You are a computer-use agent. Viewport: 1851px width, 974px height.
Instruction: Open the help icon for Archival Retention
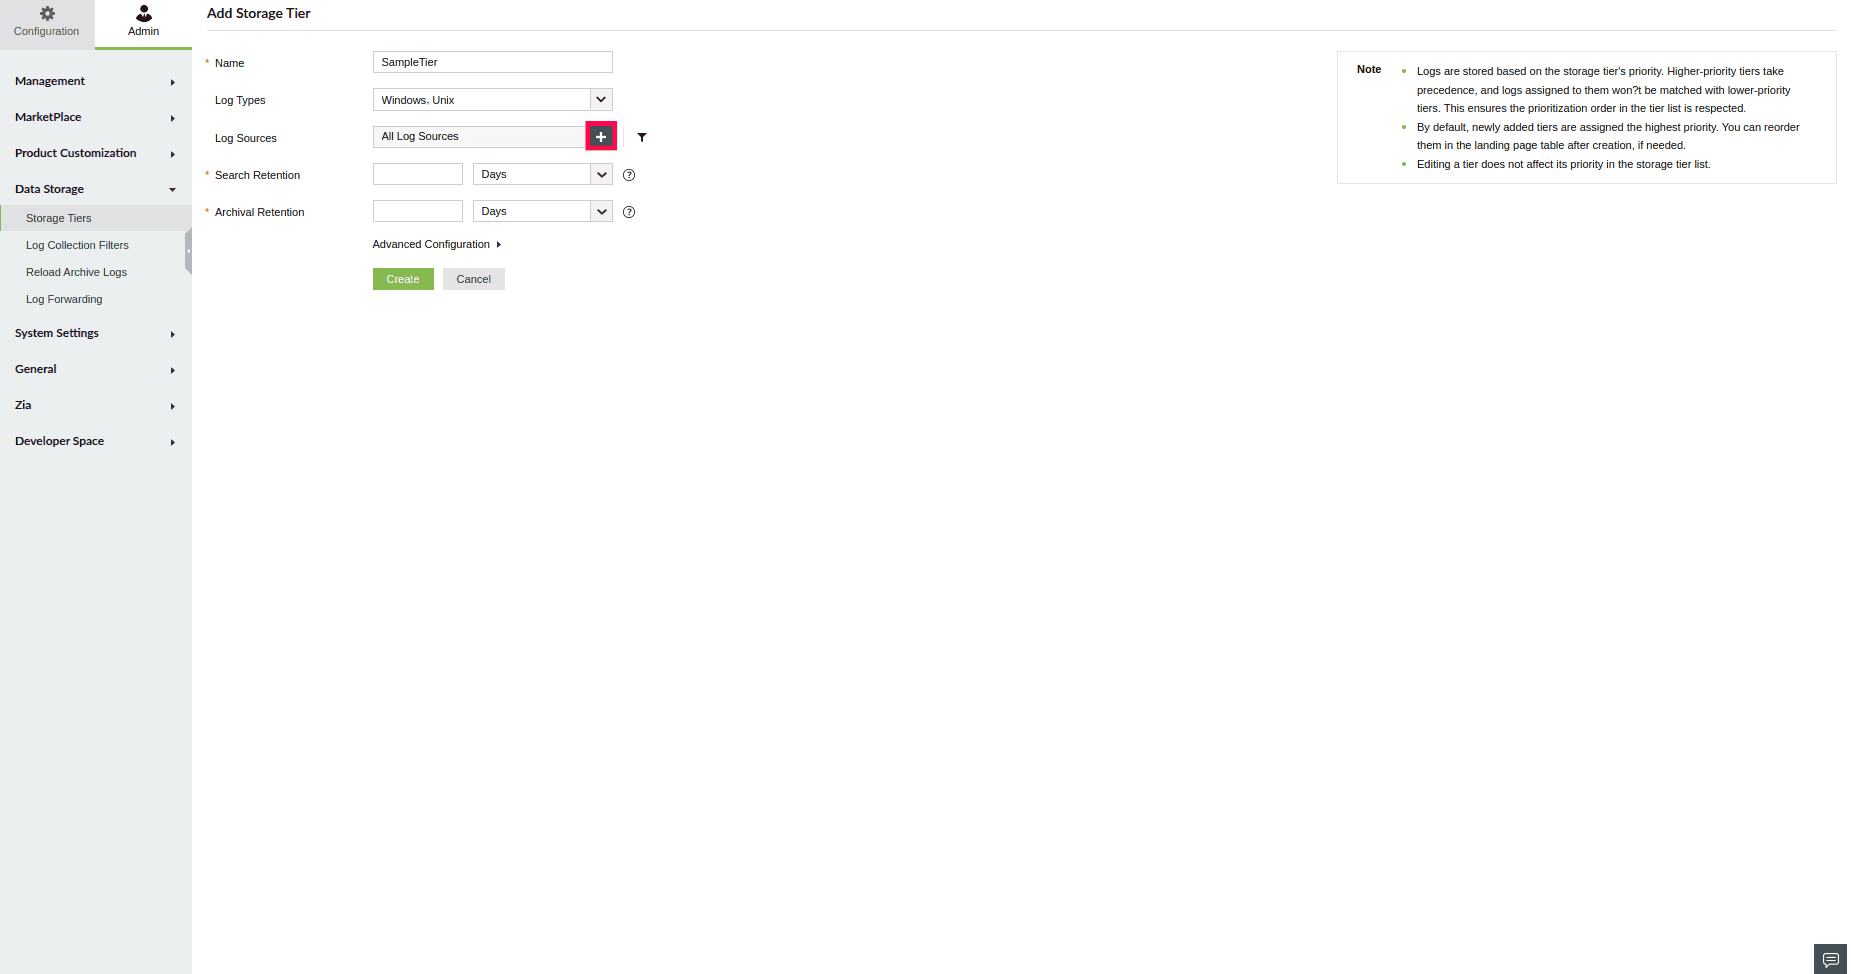coord(629,212)
